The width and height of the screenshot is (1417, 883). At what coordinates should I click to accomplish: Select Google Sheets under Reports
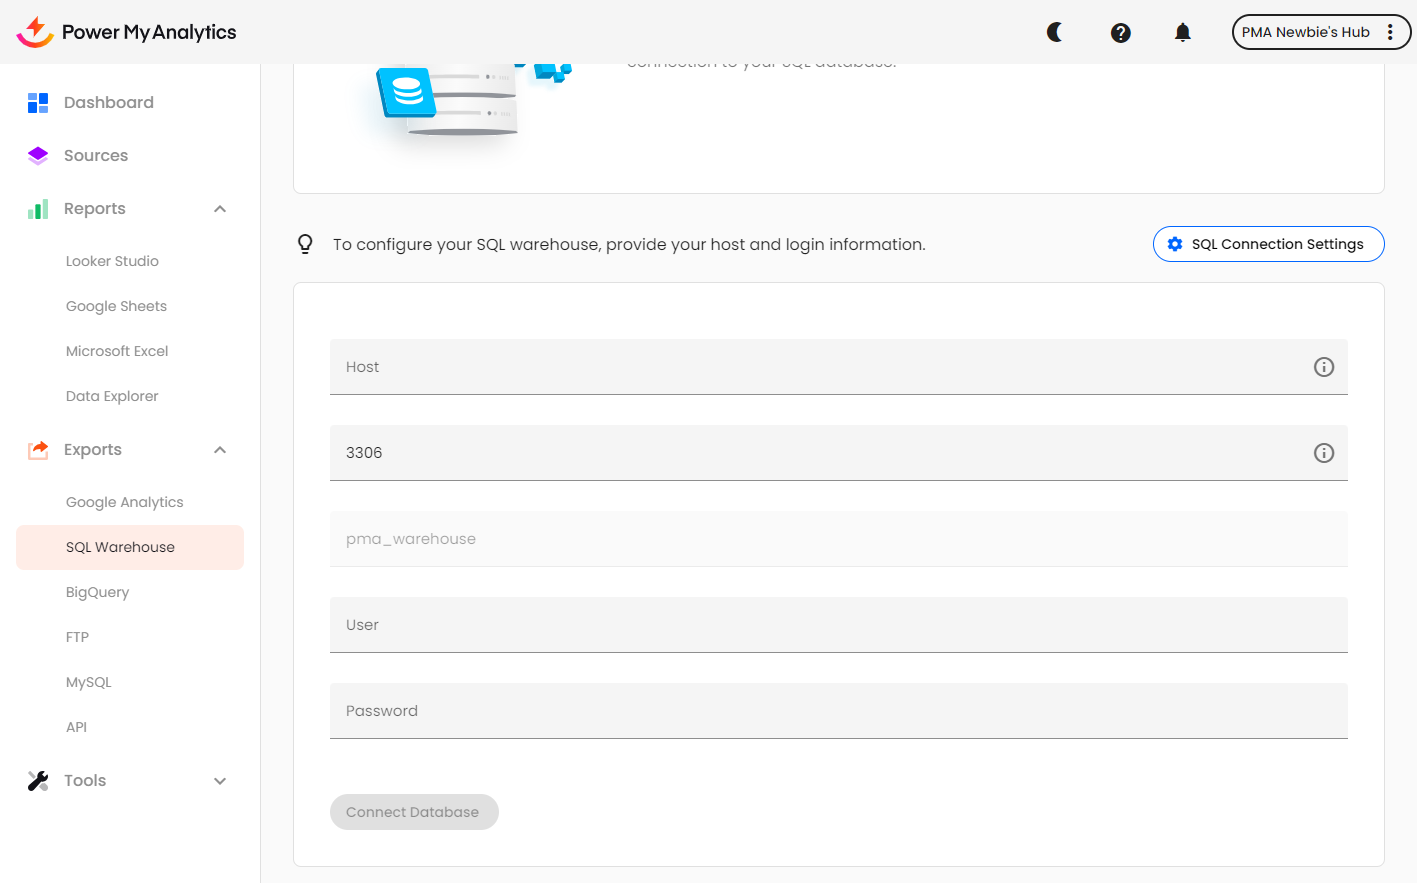[x=116, y=306]
